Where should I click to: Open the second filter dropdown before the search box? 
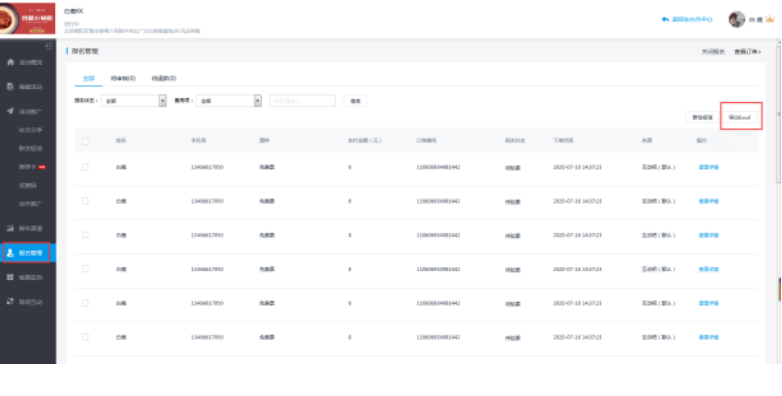click(228, 101)
